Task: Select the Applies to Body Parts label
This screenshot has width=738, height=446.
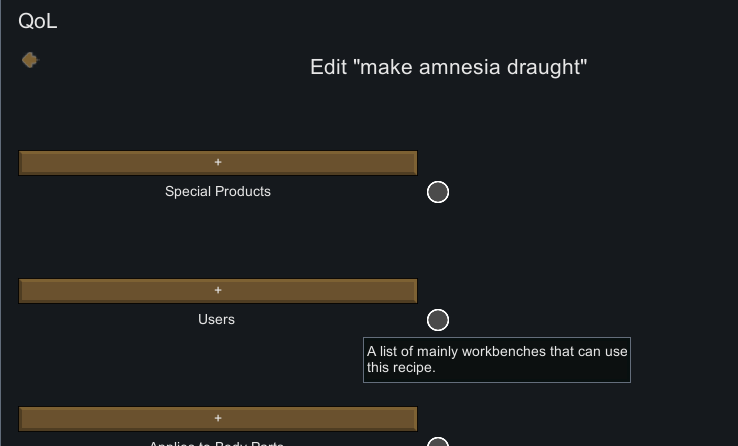Action: [217, 443]
